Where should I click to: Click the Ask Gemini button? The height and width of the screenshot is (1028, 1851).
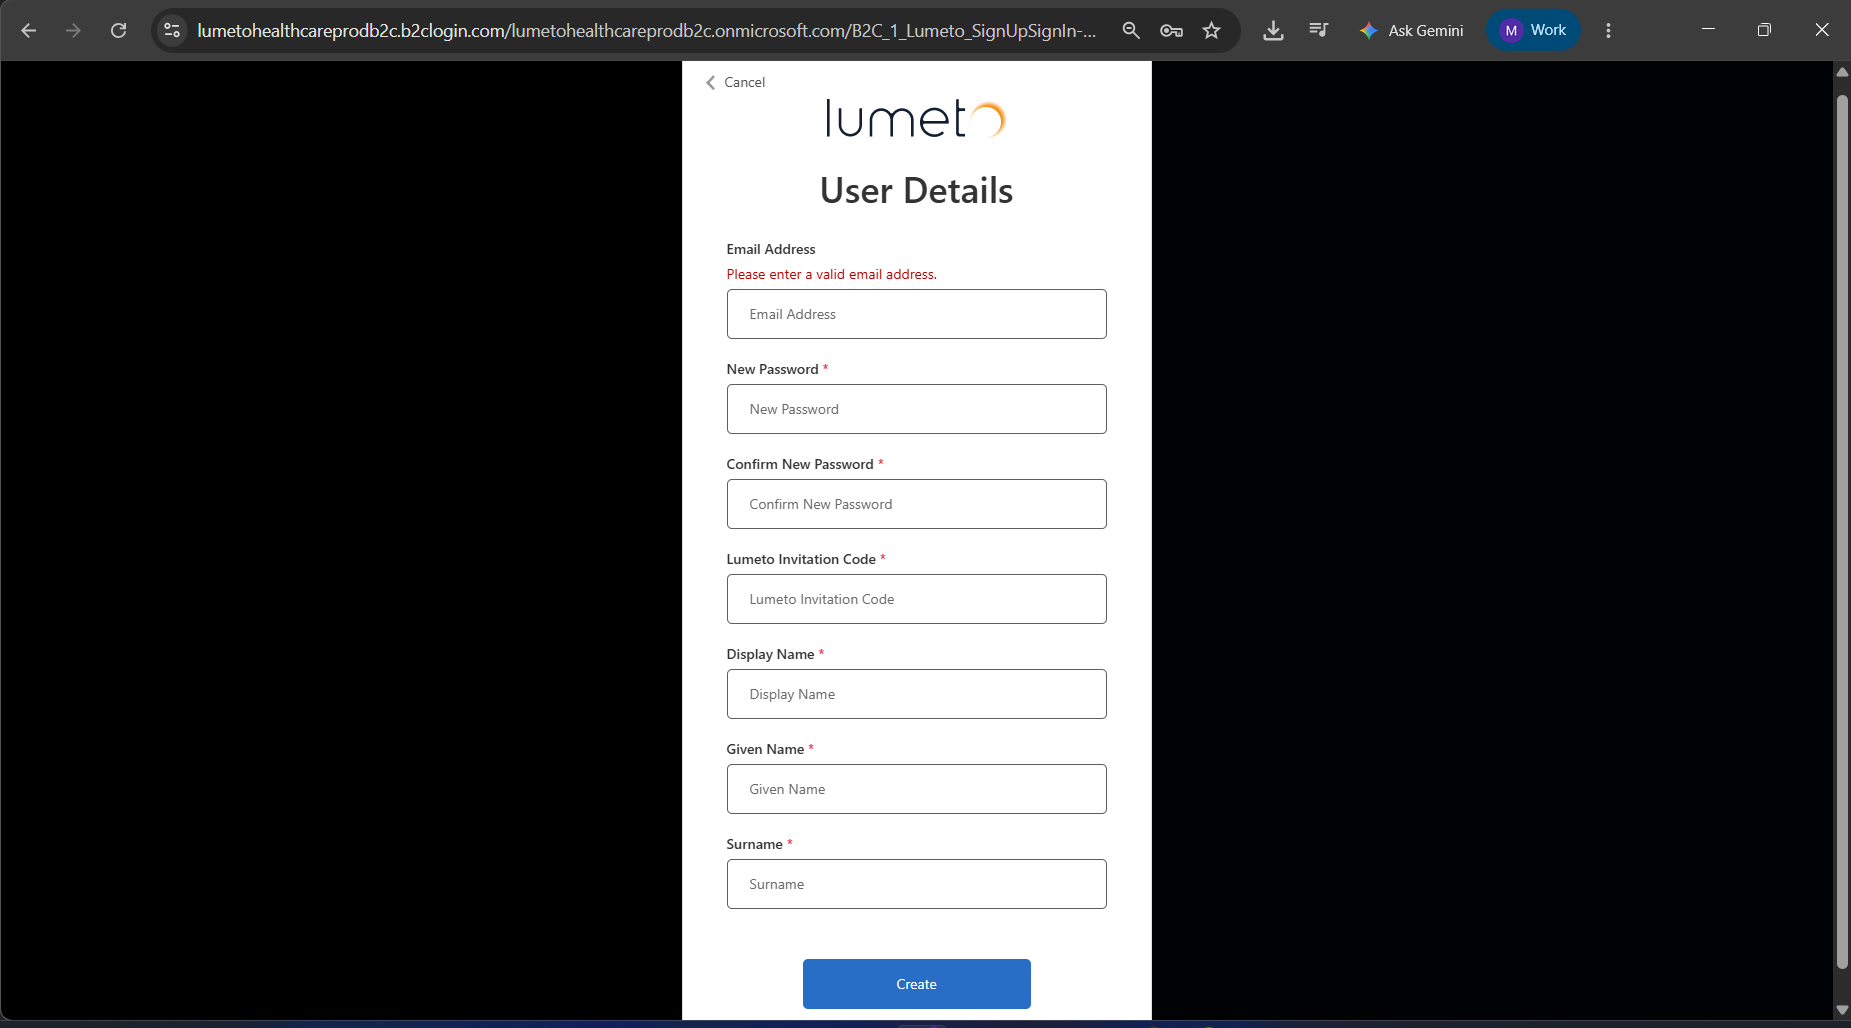coord(1411,30)
